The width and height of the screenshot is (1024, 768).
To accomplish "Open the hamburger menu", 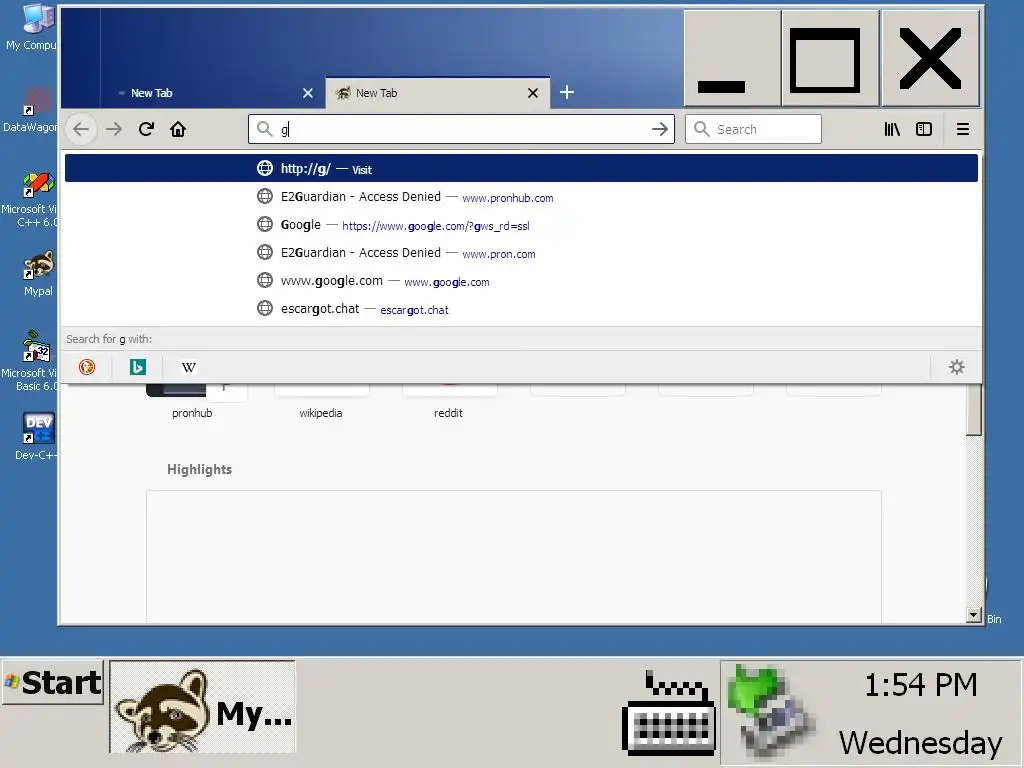I will pos(963,129).
